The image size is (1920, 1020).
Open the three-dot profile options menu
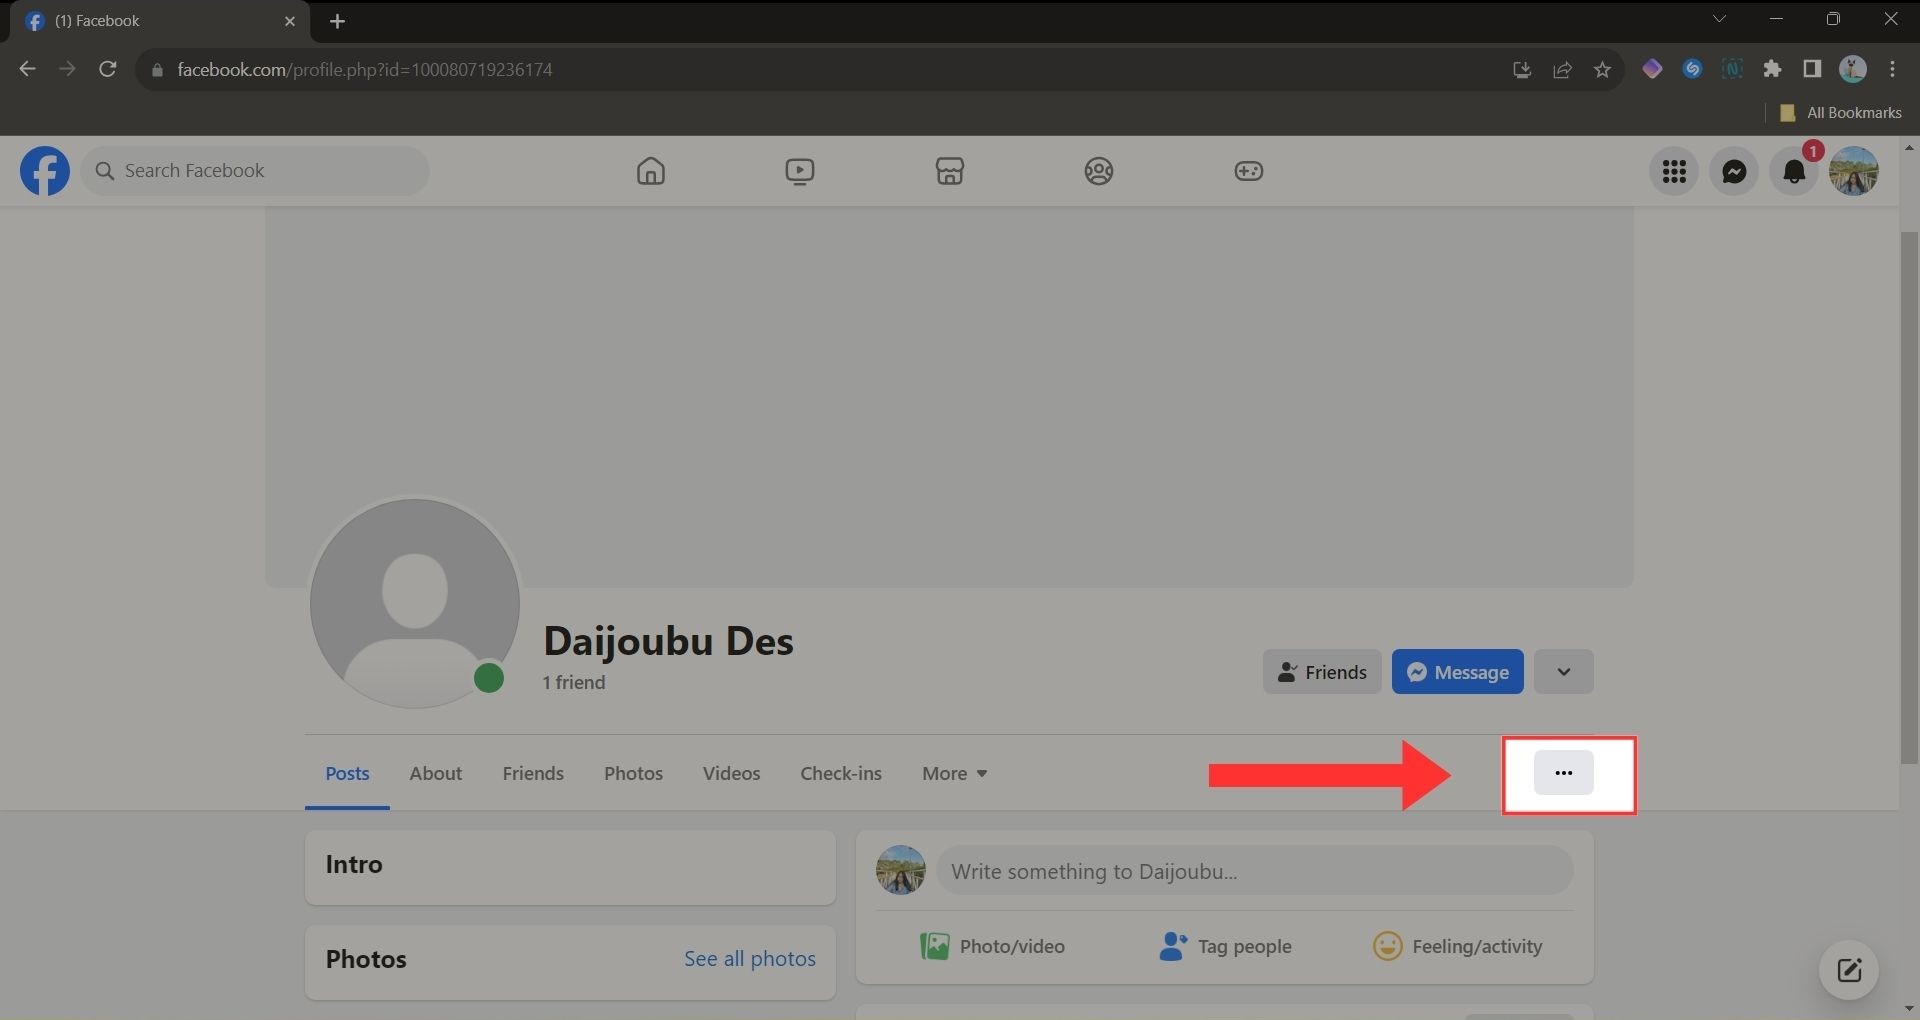click(1563, 773)
